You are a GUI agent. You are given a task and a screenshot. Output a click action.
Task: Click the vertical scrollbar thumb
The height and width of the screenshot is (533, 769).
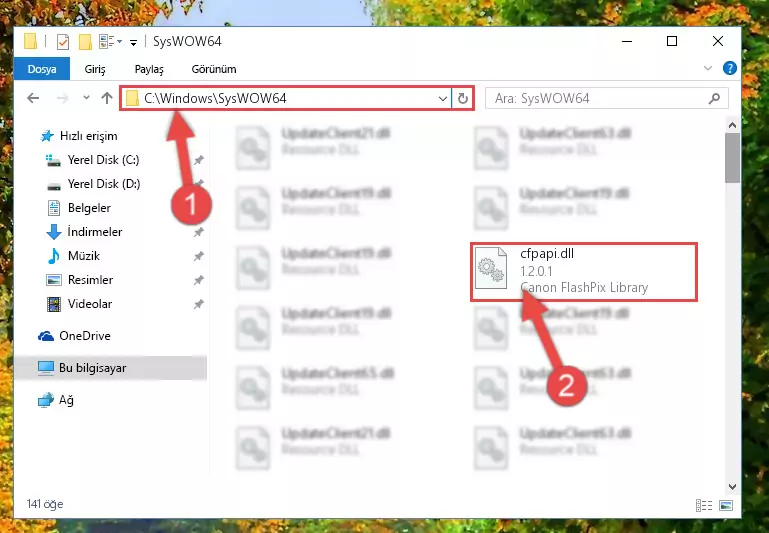(x=732, y=157)
